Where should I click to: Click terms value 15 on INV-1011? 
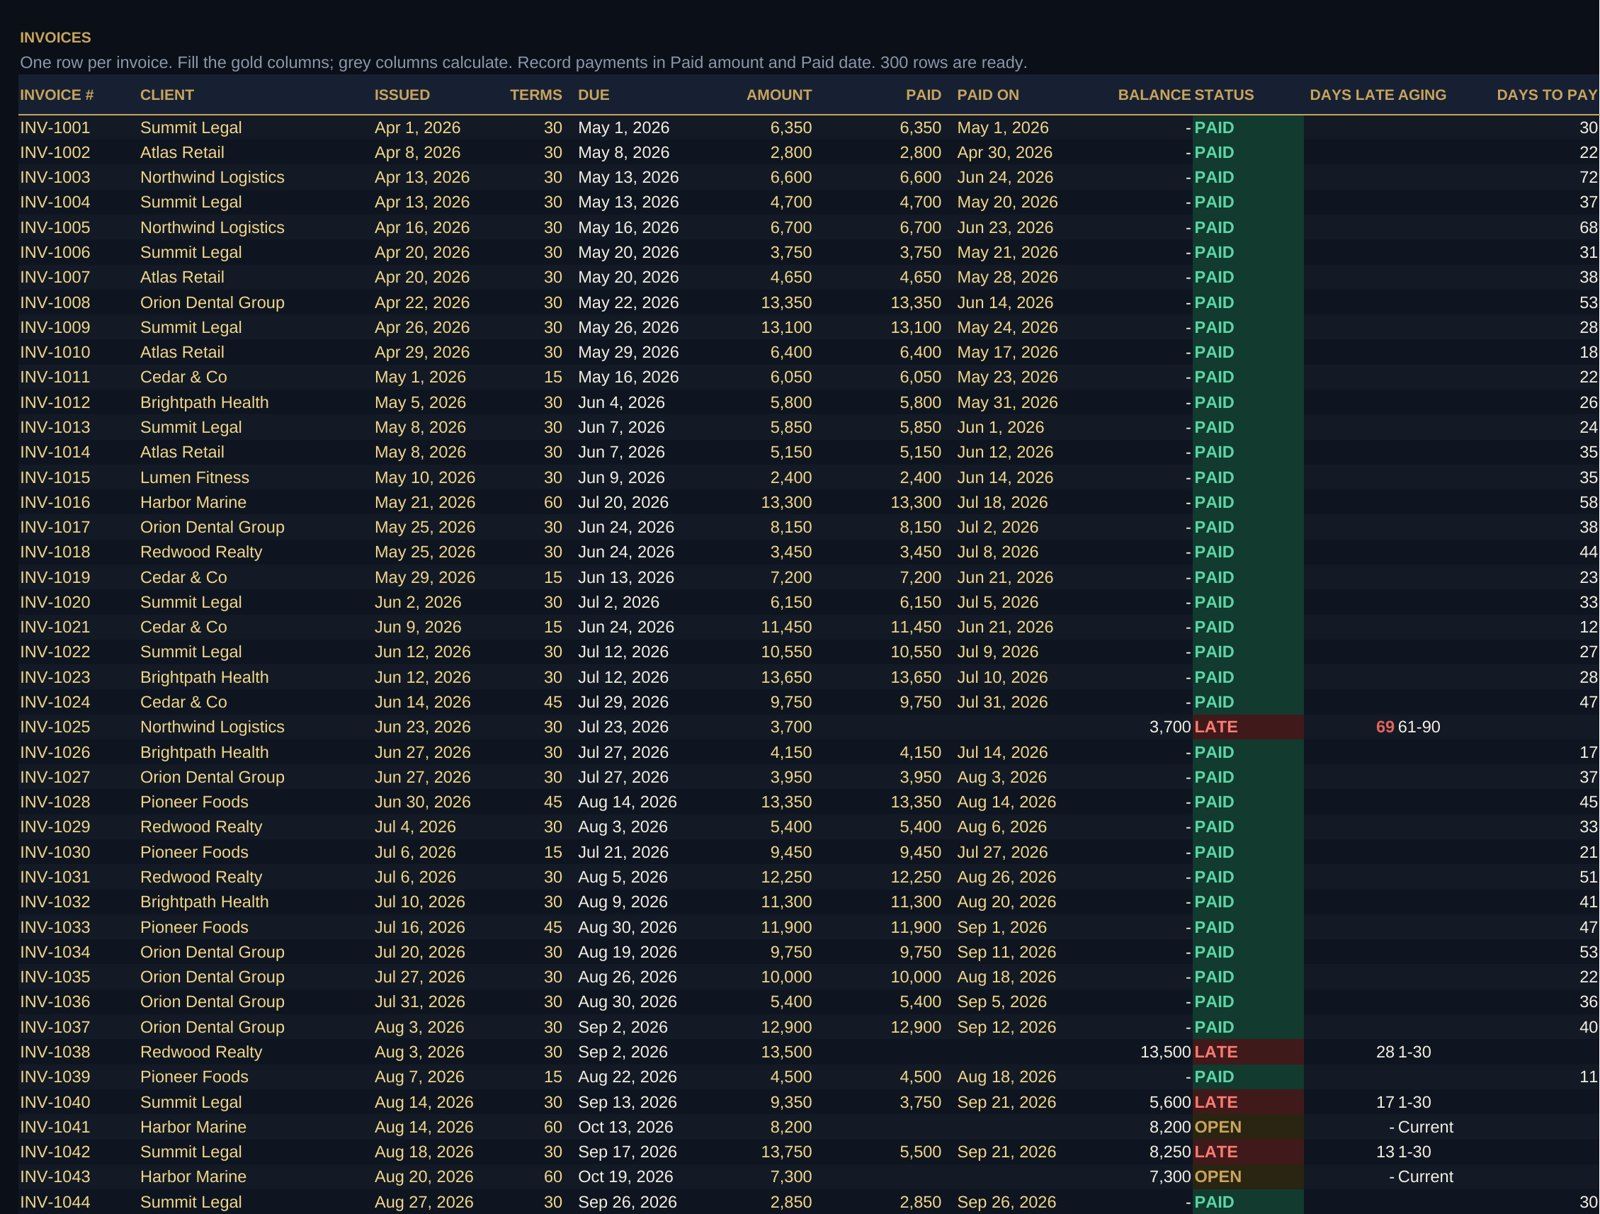click(x=553, y=377)
